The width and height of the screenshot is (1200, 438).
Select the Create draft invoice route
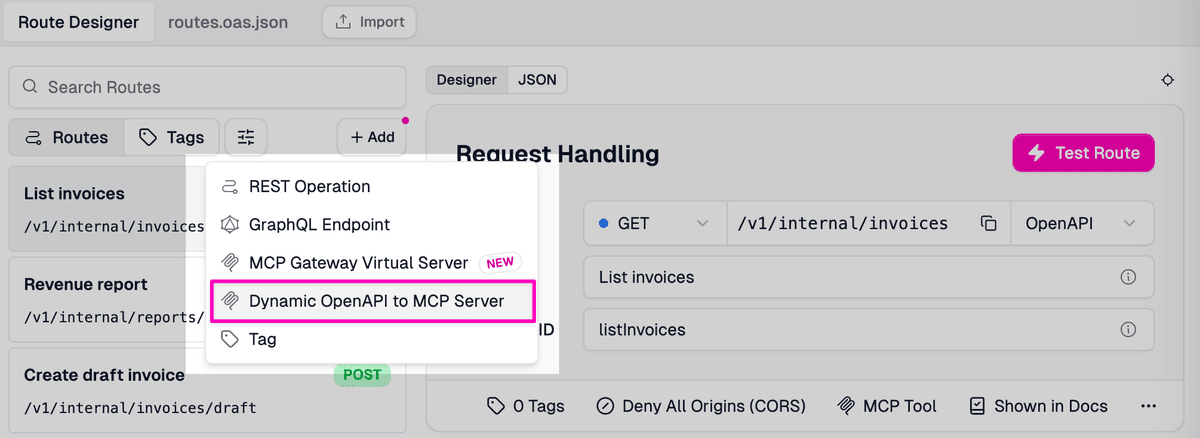coord(207,390)
